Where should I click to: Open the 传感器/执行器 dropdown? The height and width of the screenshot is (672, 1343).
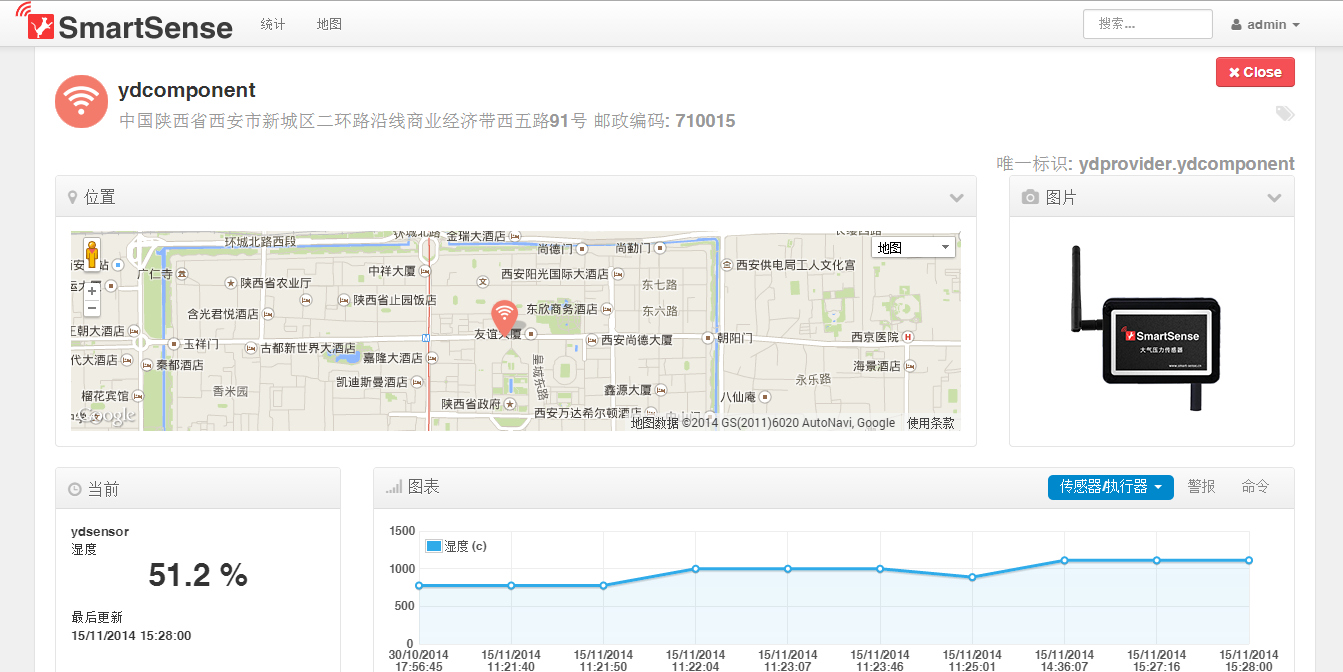point(1110,487)
